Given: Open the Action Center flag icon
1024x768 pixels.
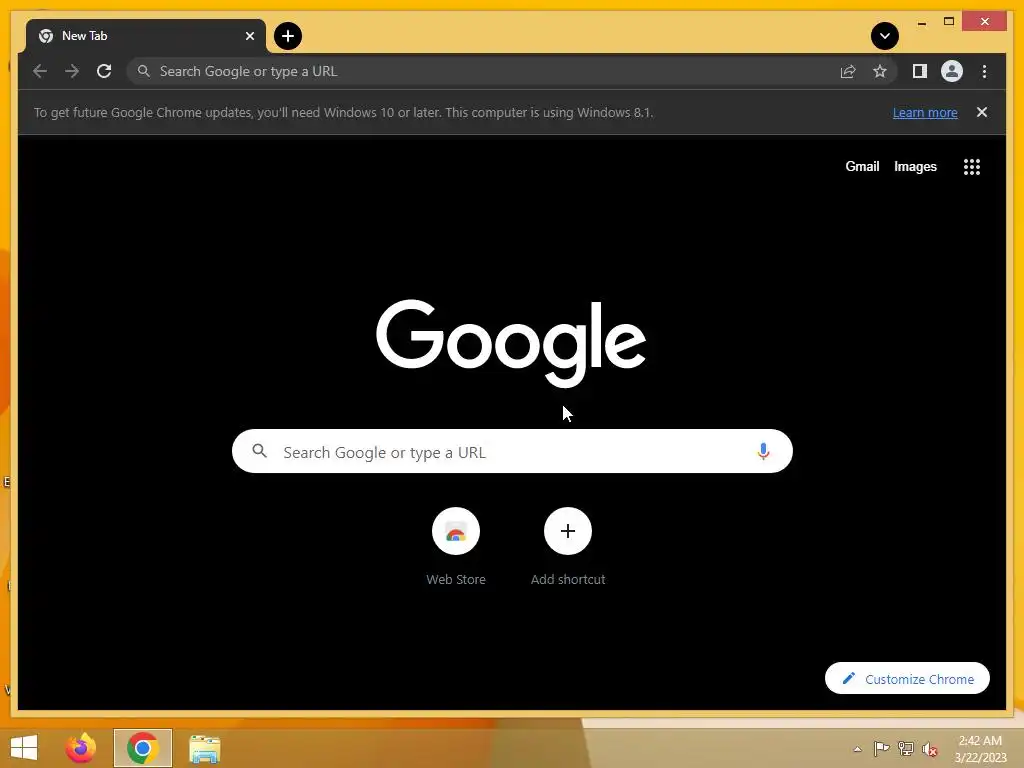Looking at the screenshot, I should tap(881, 749).
